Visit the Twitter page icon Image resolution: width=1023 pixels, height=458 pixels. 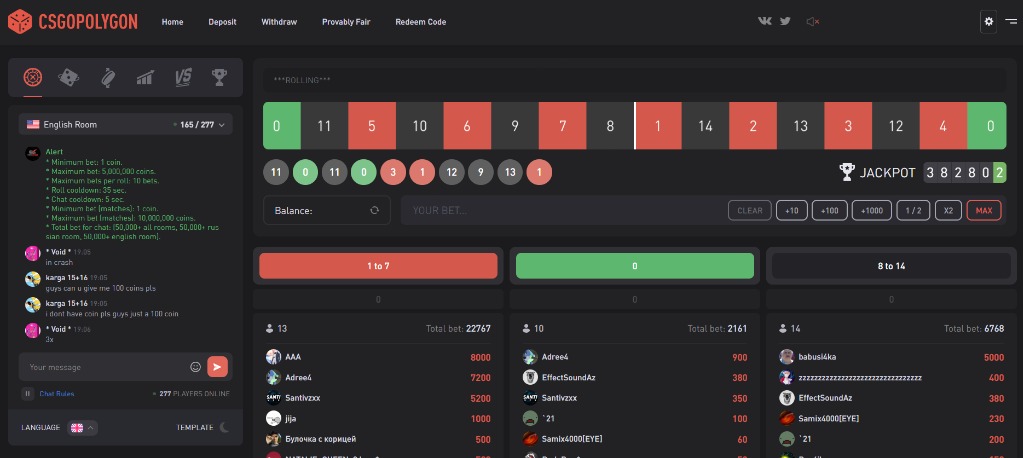pyautogui.click(x=785, y=21)
